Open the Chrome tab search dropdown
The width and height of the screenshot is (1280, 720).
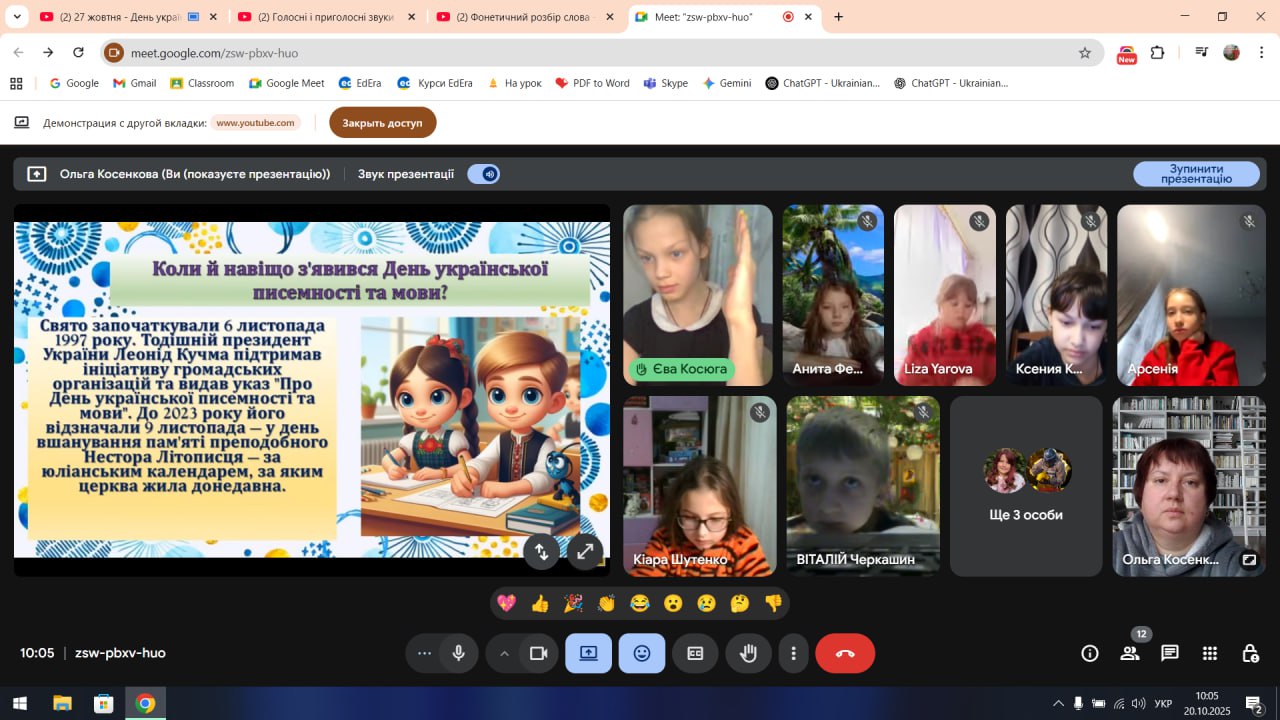pyautogui.click(x=17, y=17)
